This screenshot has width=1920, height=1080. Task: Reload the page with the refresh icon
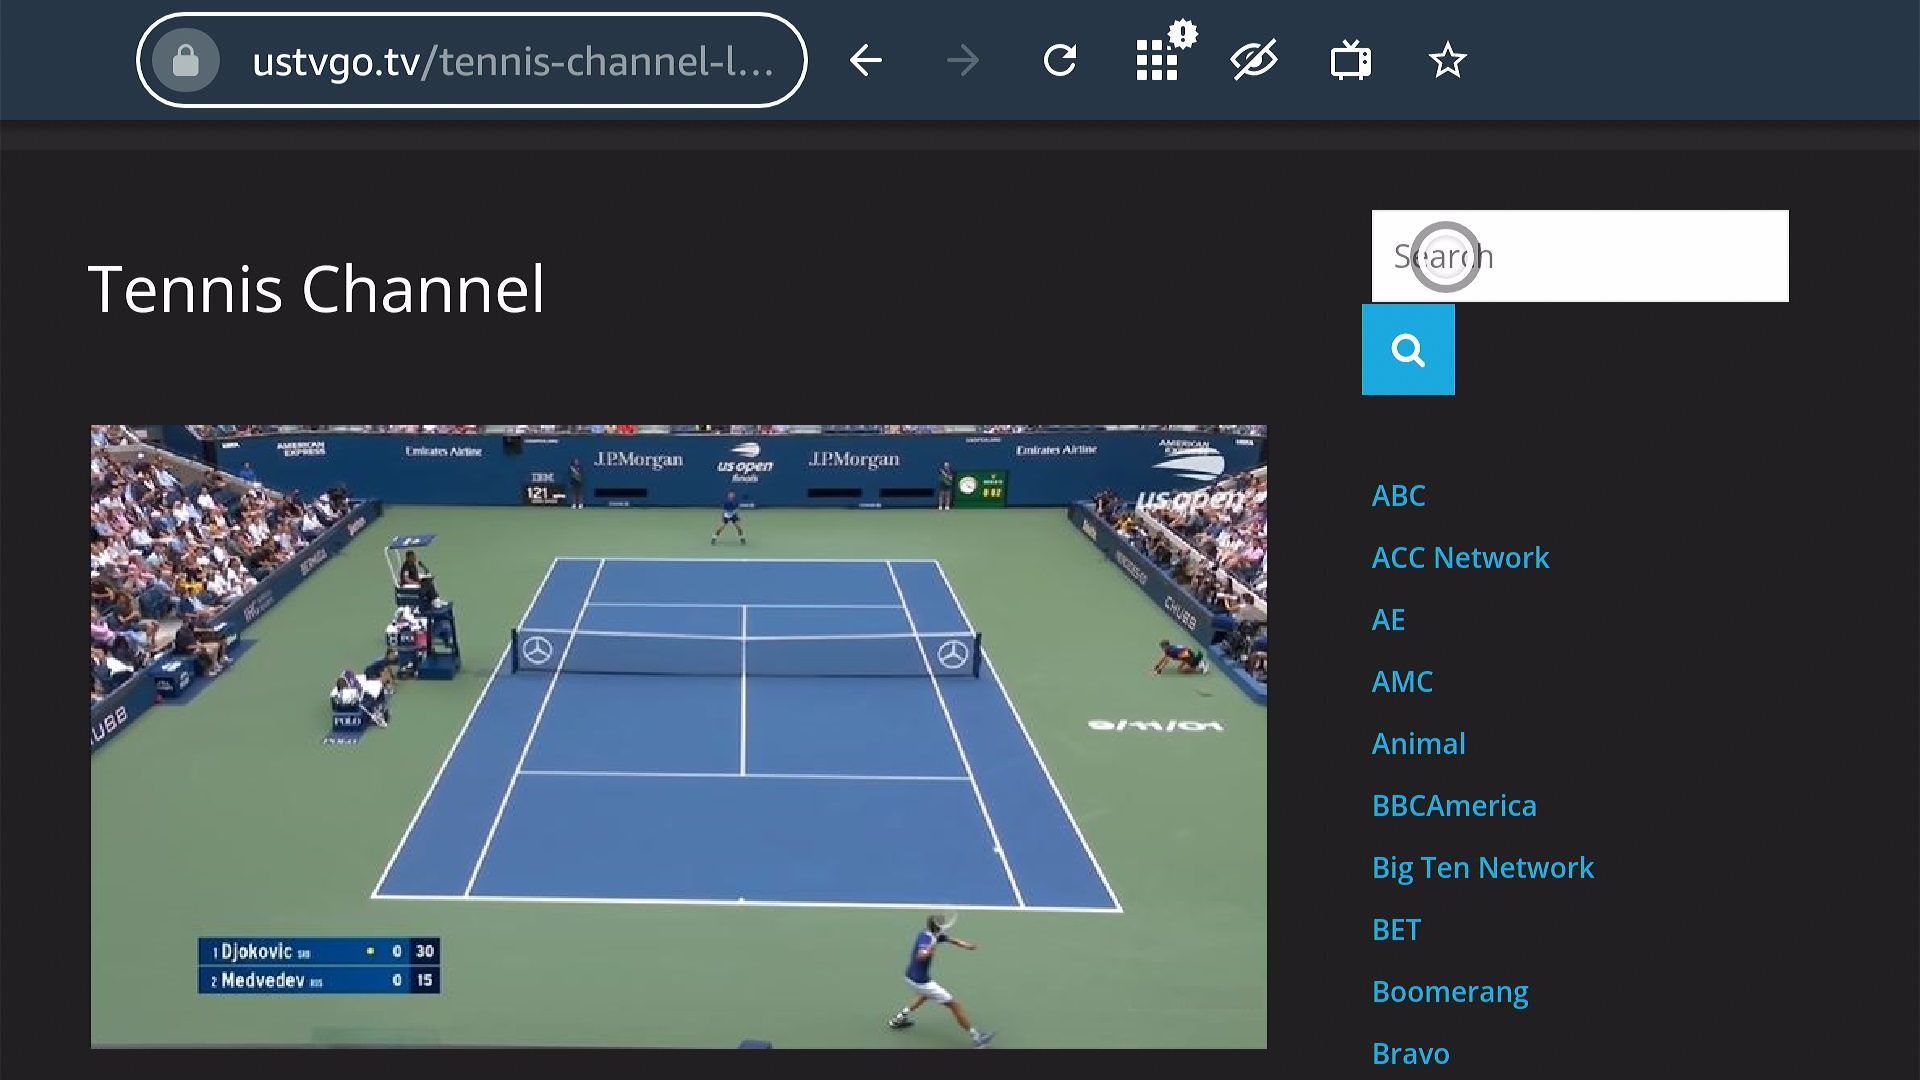pyautogui.click(x=1060, y=61)
